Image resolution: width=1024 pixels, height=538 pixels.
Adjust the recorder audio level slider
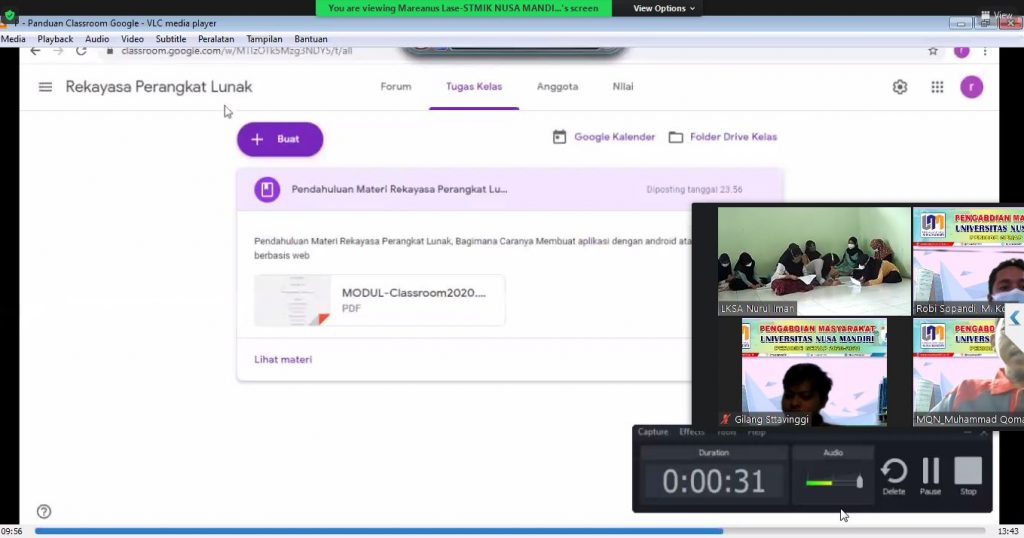pyautogui.click(x=859, y=482)
